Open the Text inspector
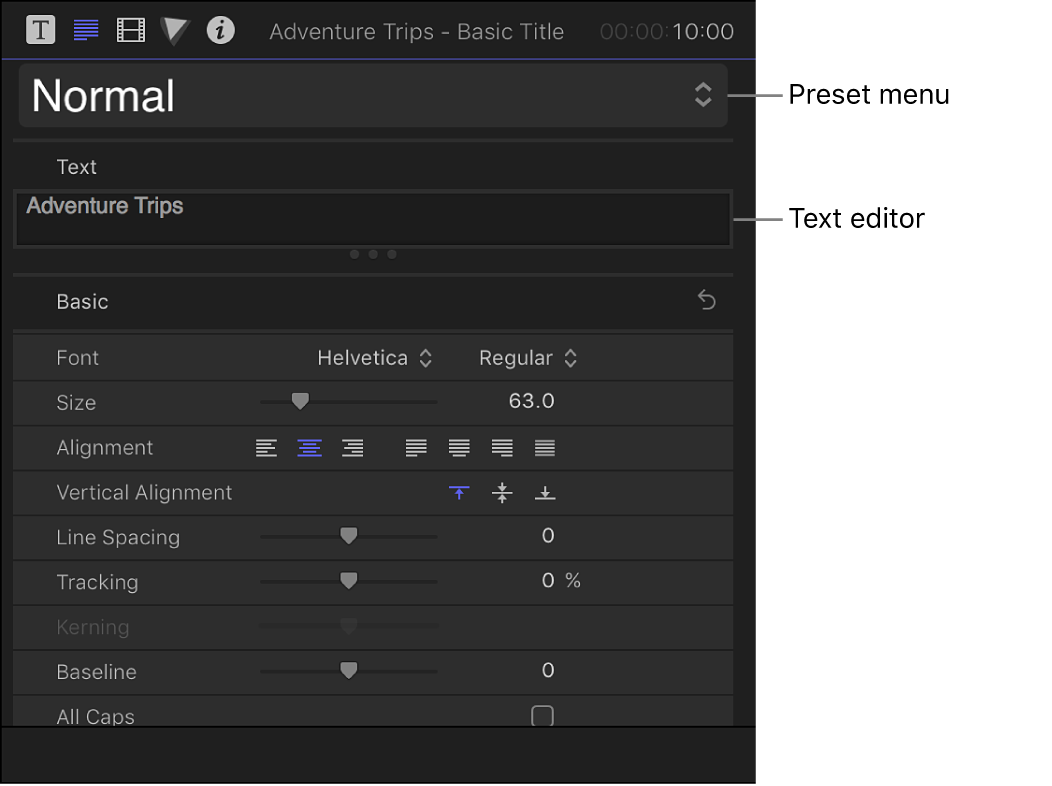This screenshot has width=1052, height=786. tap(40, 30)
